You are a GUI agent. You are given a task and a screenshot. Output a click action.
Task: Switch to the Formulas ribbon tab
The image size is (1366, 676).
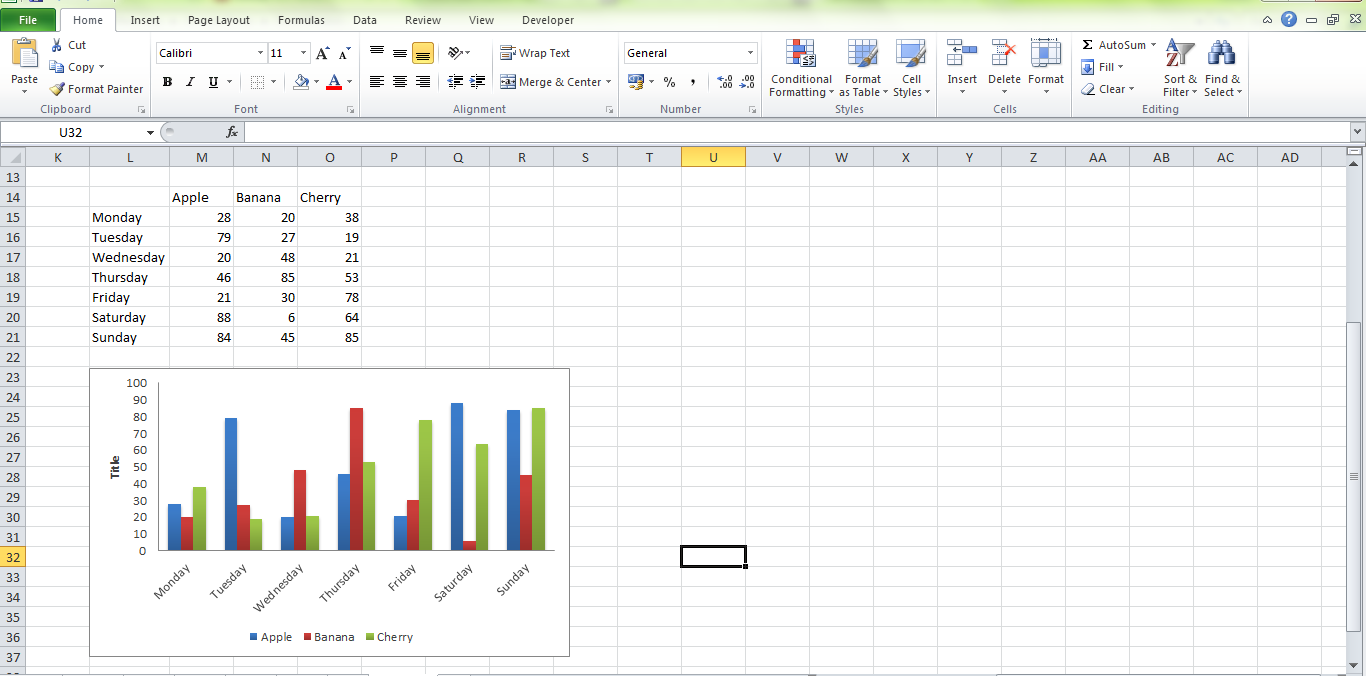coord(301,19)
